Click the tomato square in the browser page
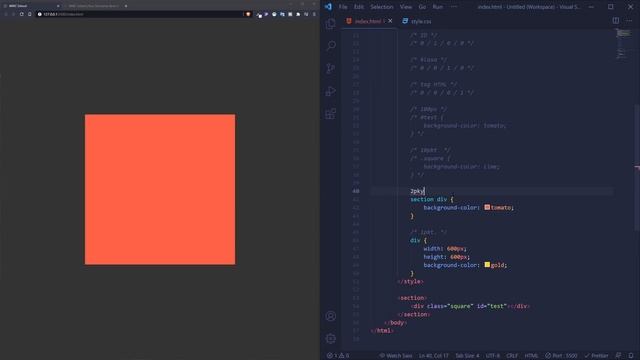 (x=160, y=189)
